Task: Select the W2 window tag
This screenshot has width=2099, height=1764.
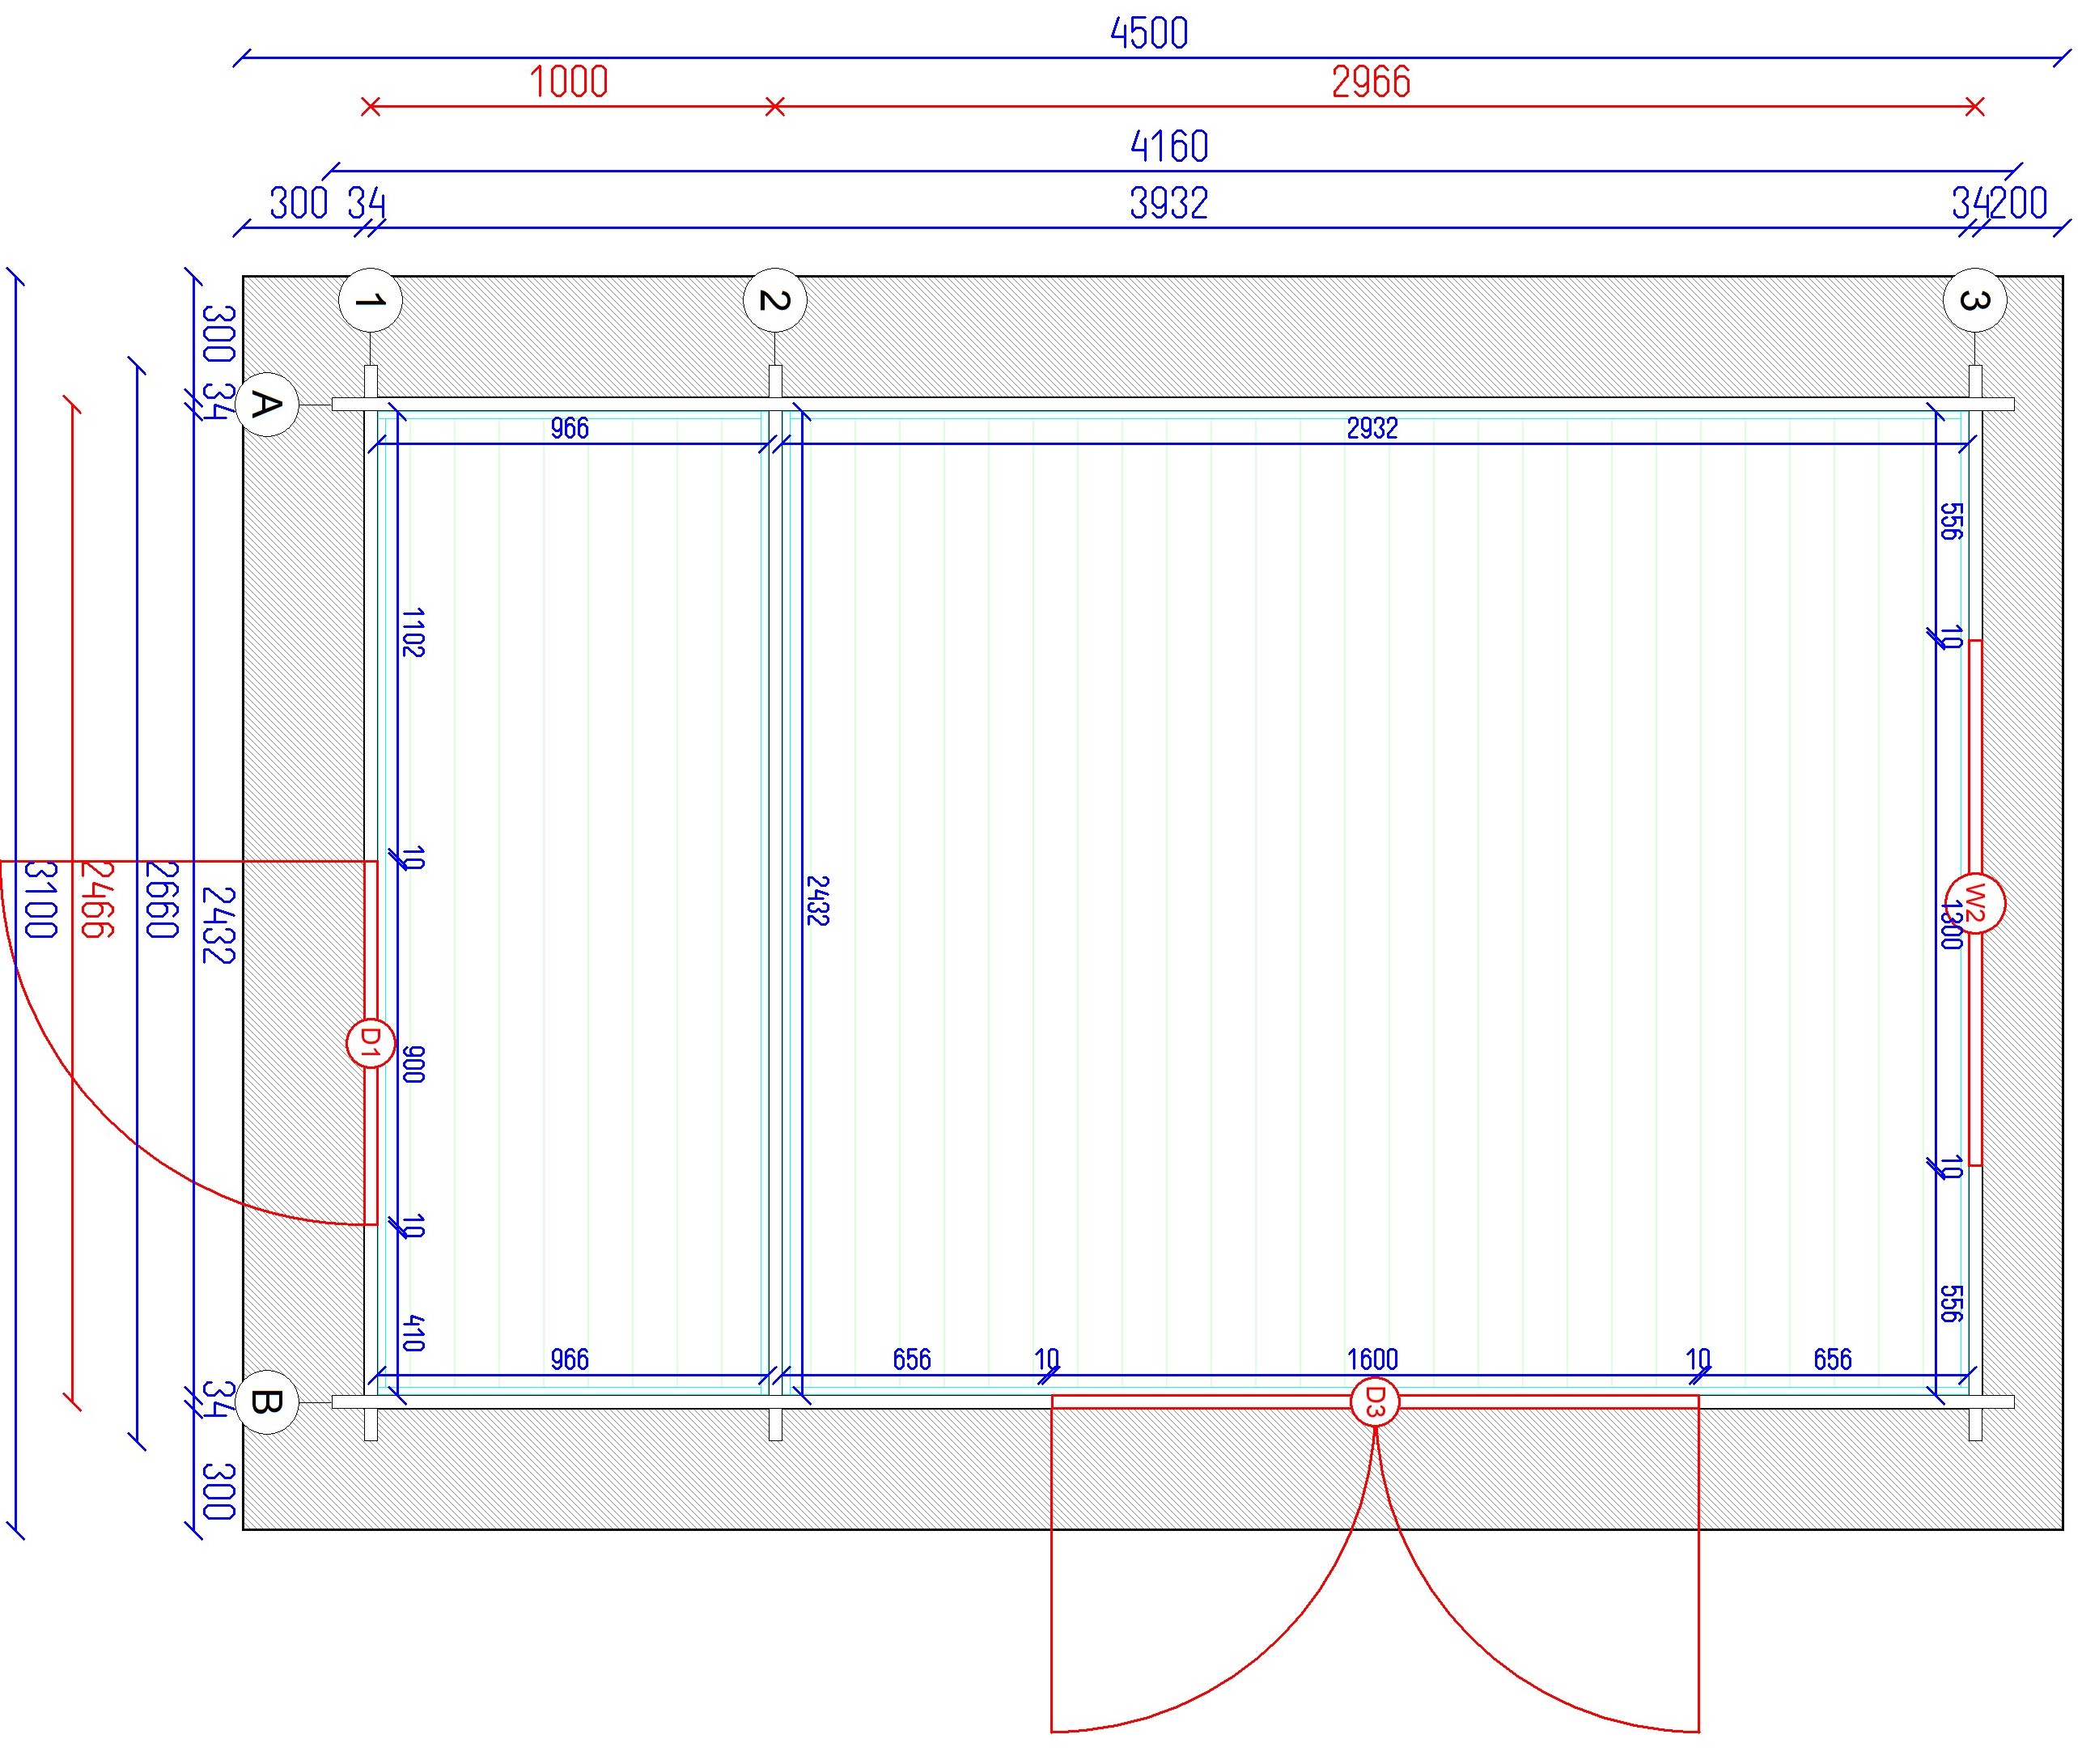Action: pyautogui.click(x=1975, y=903)
